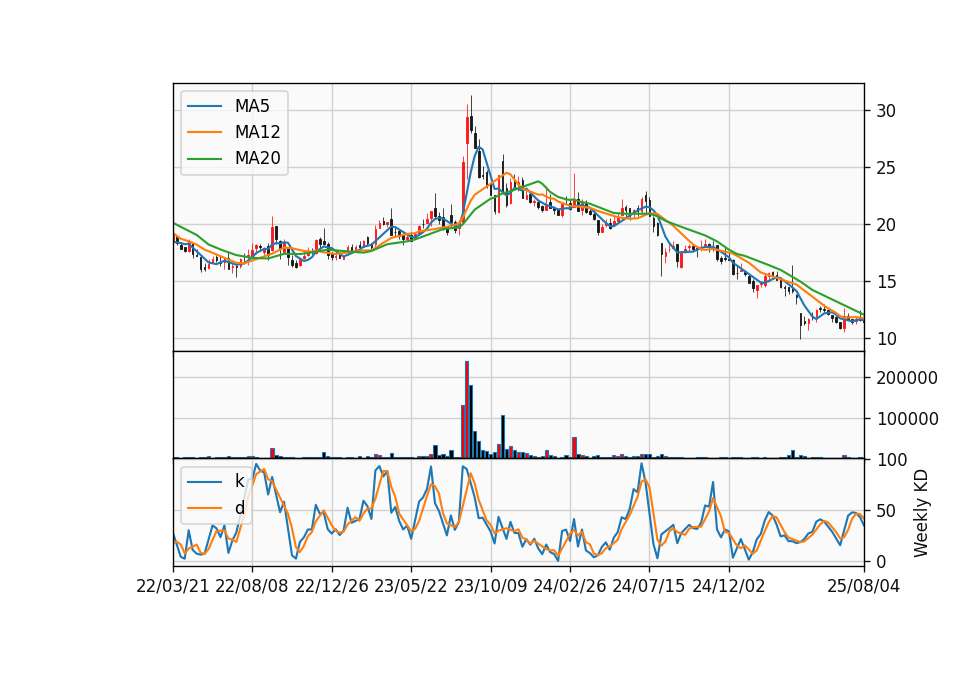Click the 25/08/04 date label
Image resolution: width=960 pixels, height=690 pixels.
pos(863,586)
